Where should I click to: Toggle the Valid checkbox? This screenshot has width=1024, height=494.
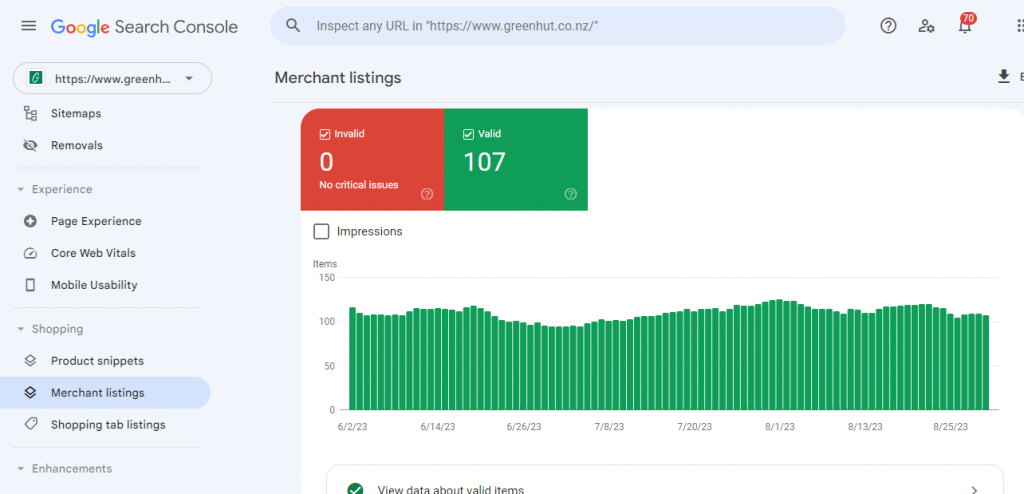(x=468, y=134)
